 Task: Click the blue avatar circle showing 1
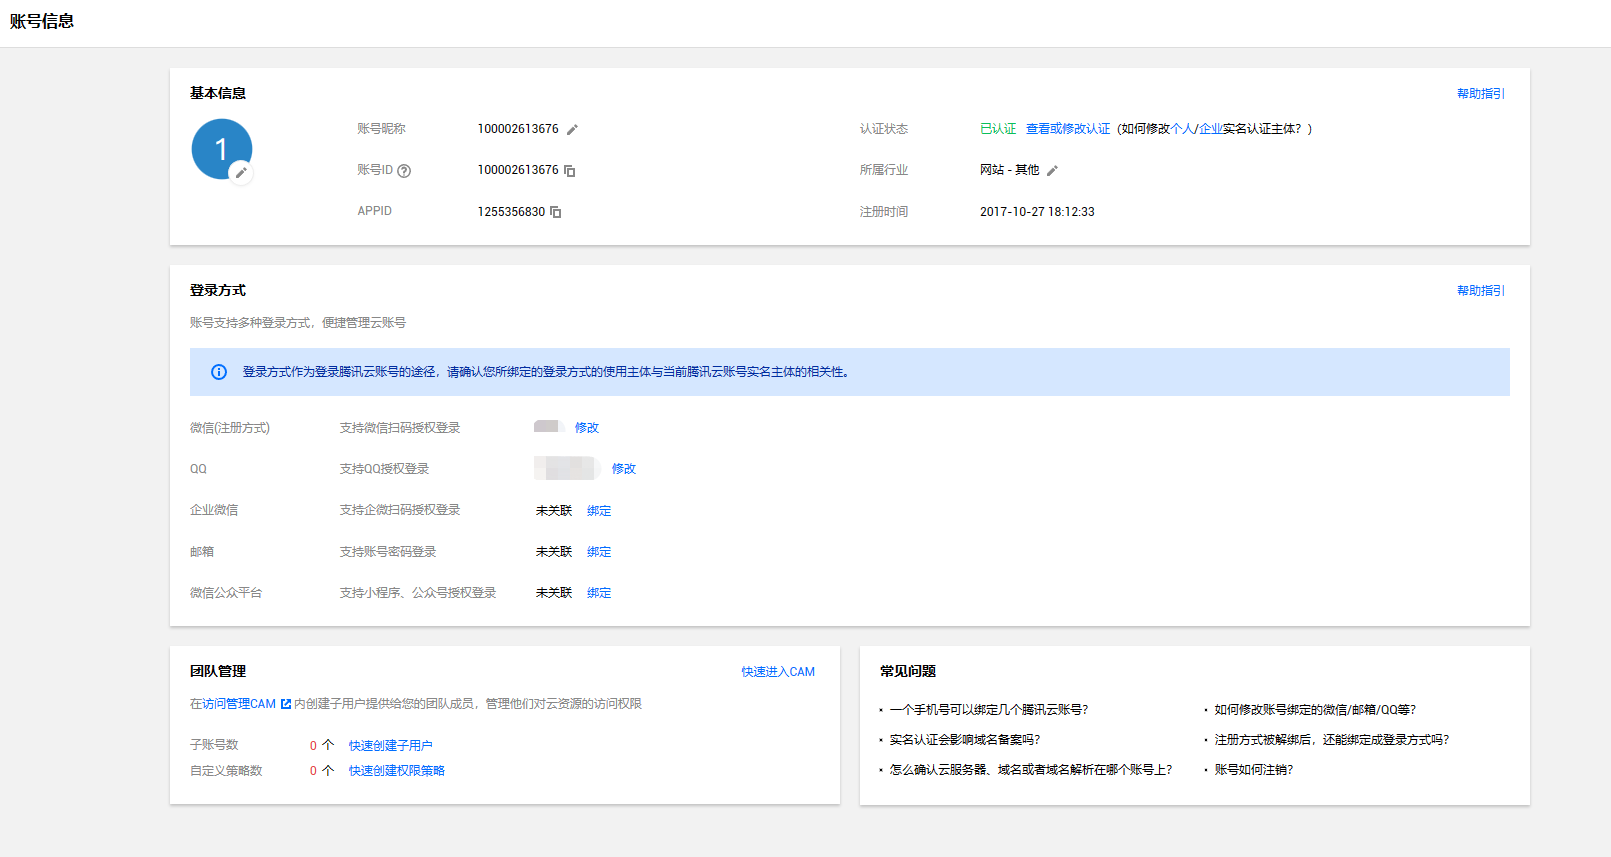[219, 147]
